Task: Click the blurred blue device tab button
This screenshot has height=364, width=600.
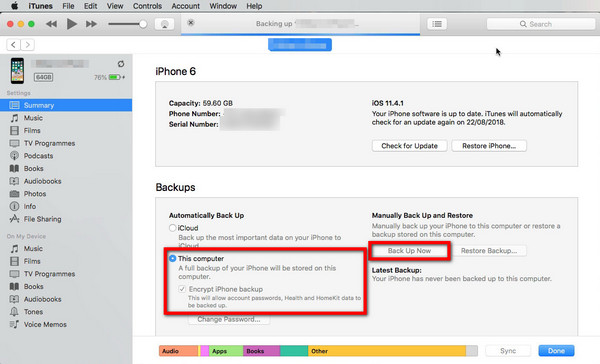Action: tap(300, 45)
